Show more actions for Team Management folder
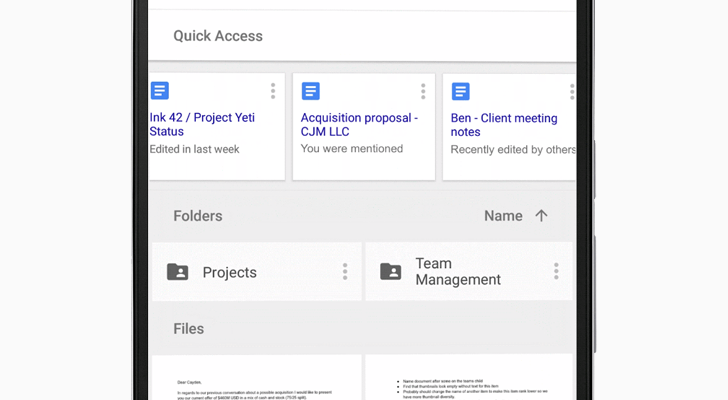 (556, 271)
